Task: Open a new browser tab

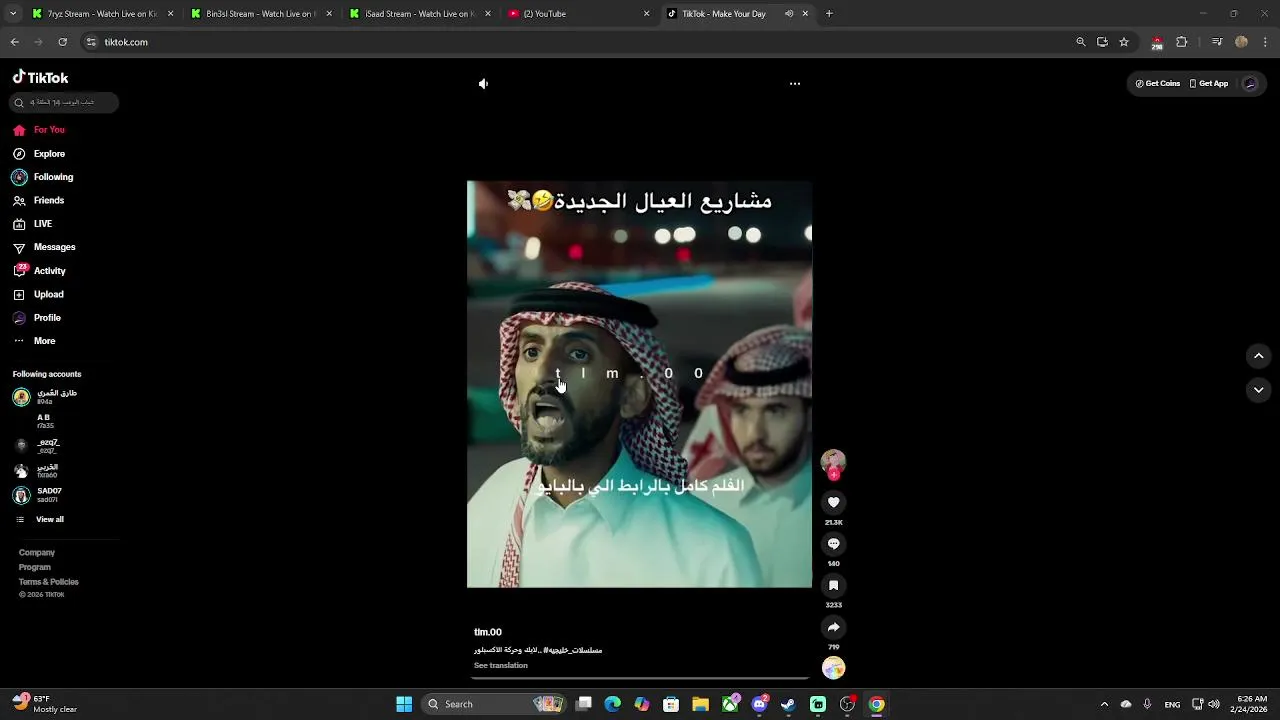Action: 829,14
